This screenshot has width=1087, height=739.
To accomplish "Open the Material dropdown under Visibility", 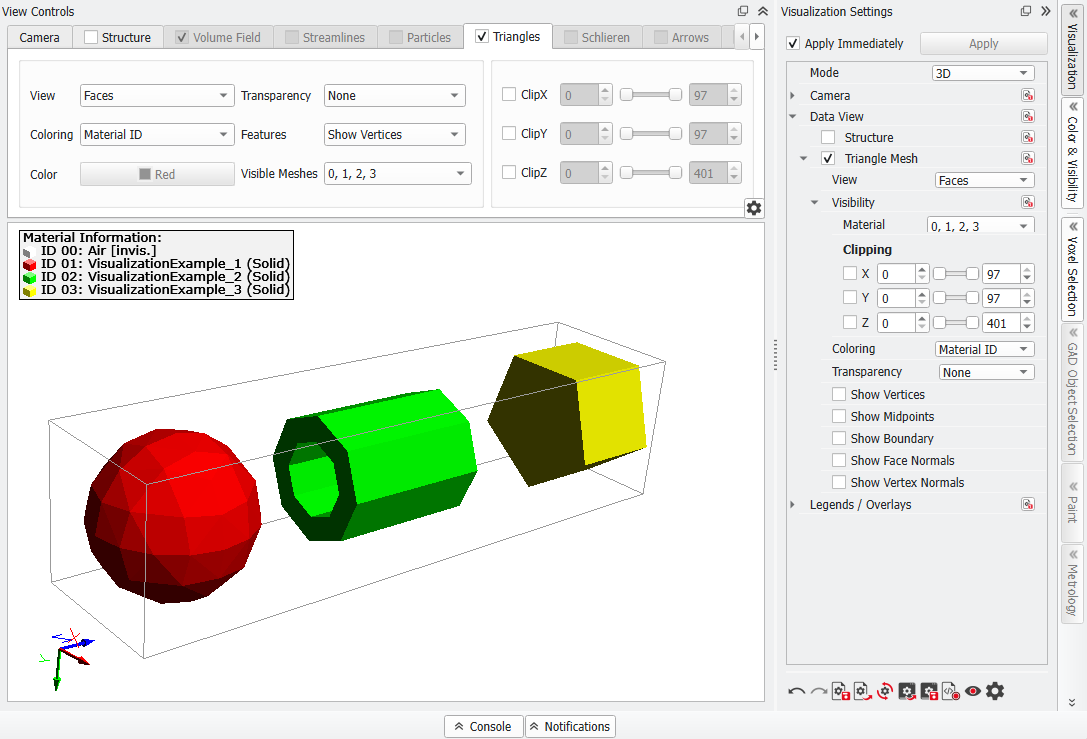I will click(x=980, y=225).
